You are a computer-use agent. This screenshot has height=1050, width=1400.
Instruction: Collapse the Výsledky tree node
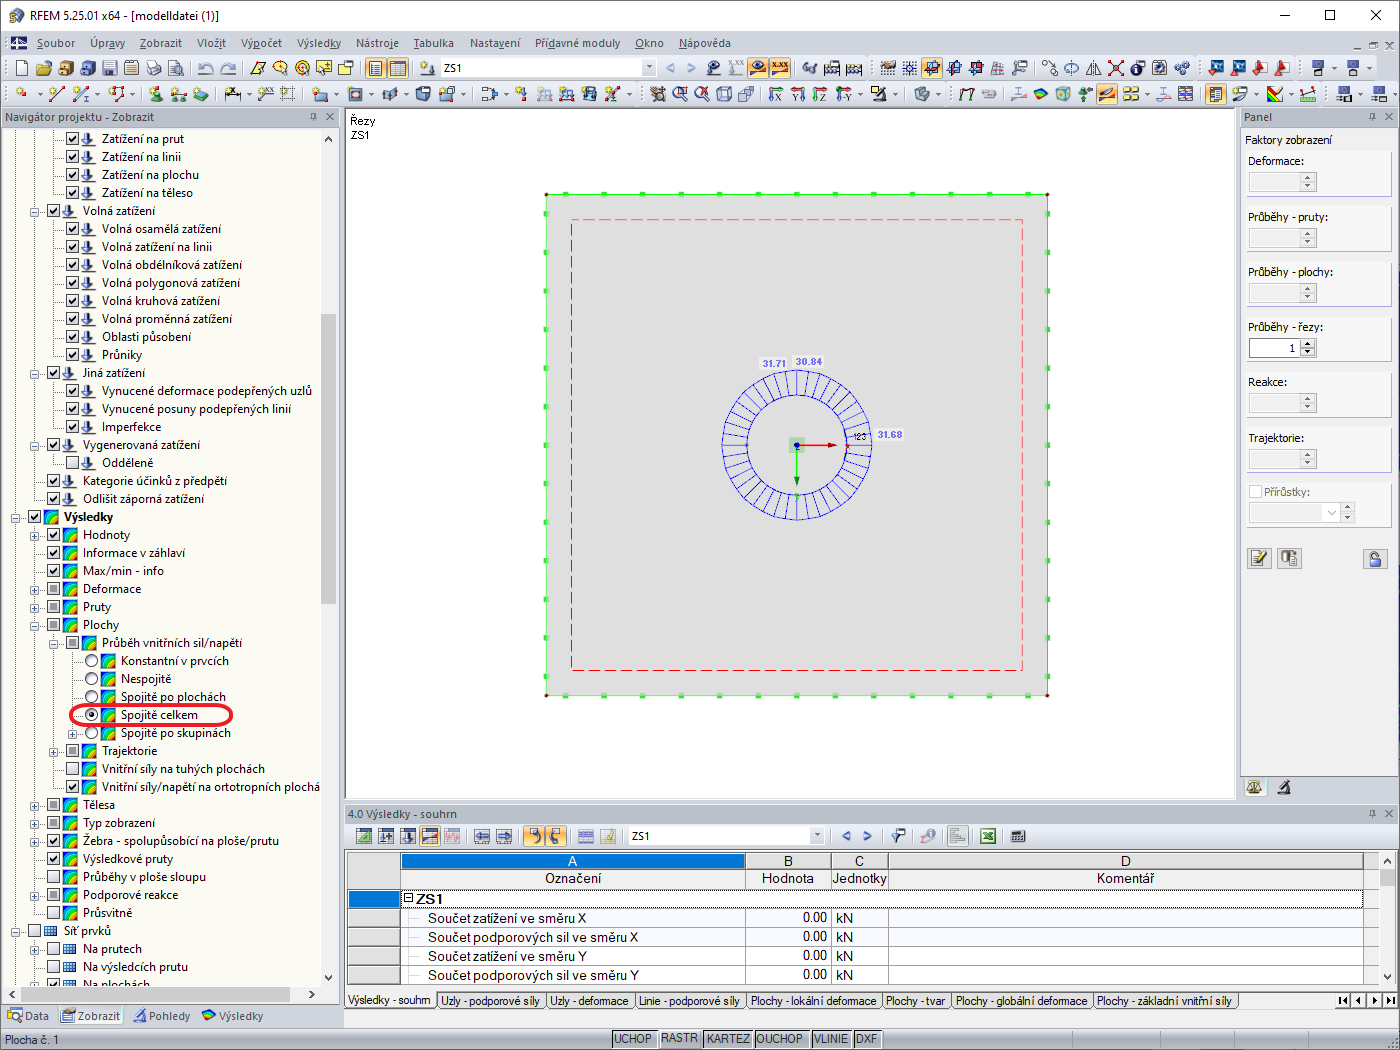click(16, 517)
